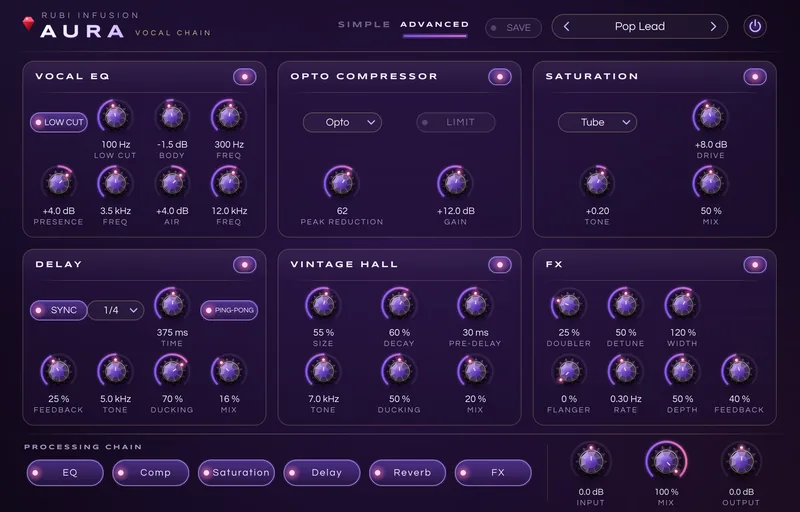Select Delay in processing chain
Screen dimensions: 800x512
[322, 473]
